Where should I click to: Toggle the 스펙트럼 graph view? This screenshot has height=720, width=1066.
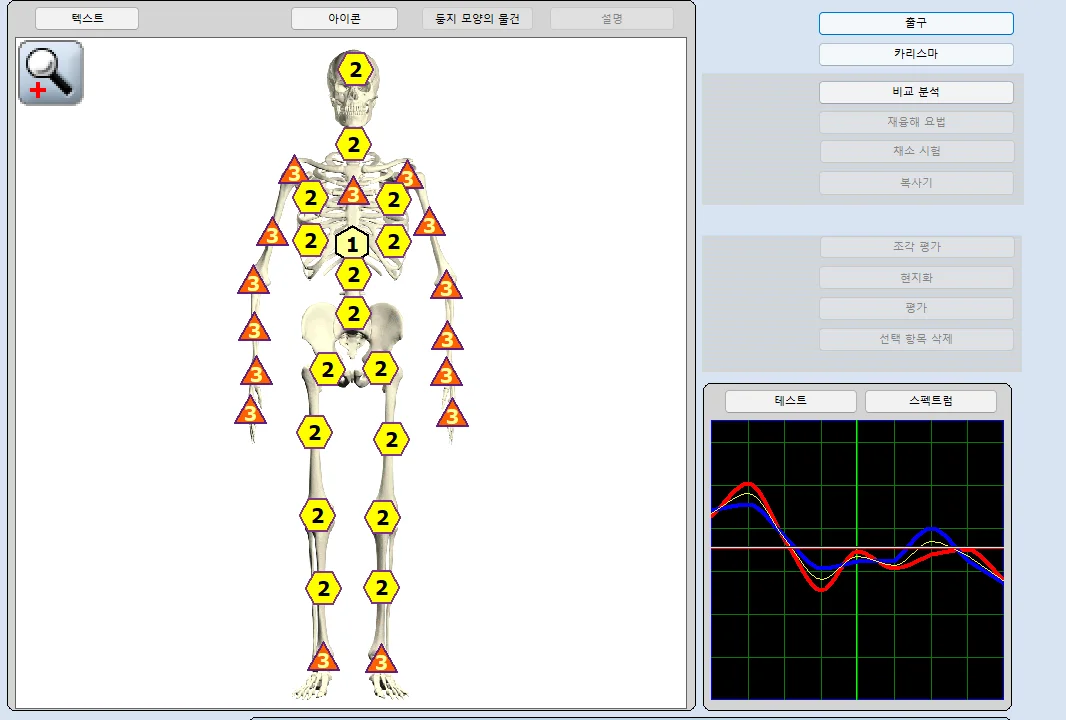tap(930, 401)
